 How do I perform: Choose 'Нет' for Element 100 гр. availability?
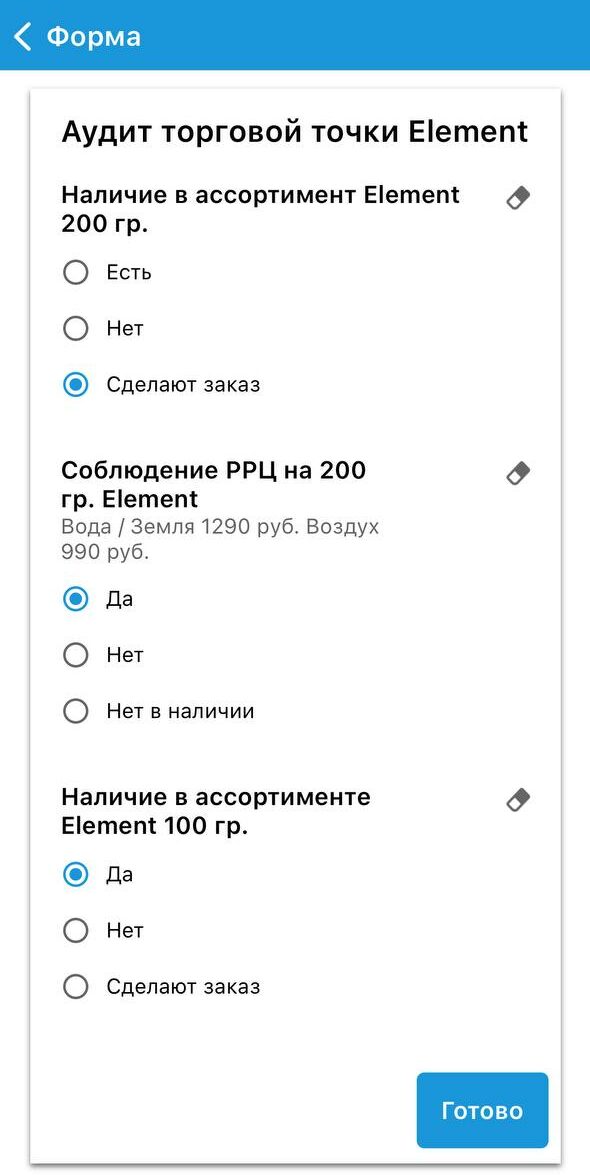tap(75, 930)
